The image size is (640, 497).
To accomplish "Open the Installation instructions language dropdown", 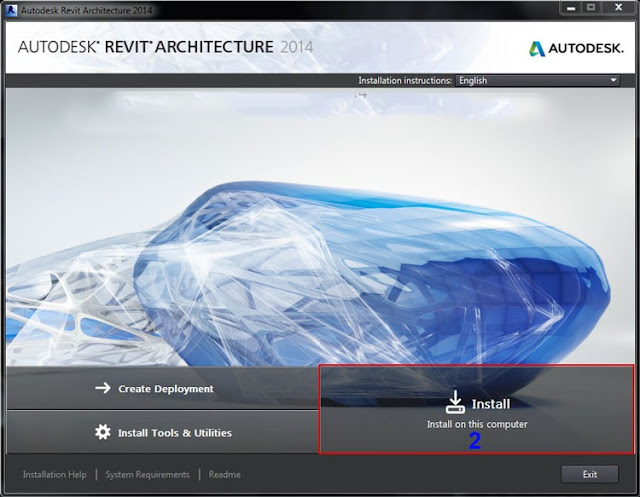I will coord(538,80).
